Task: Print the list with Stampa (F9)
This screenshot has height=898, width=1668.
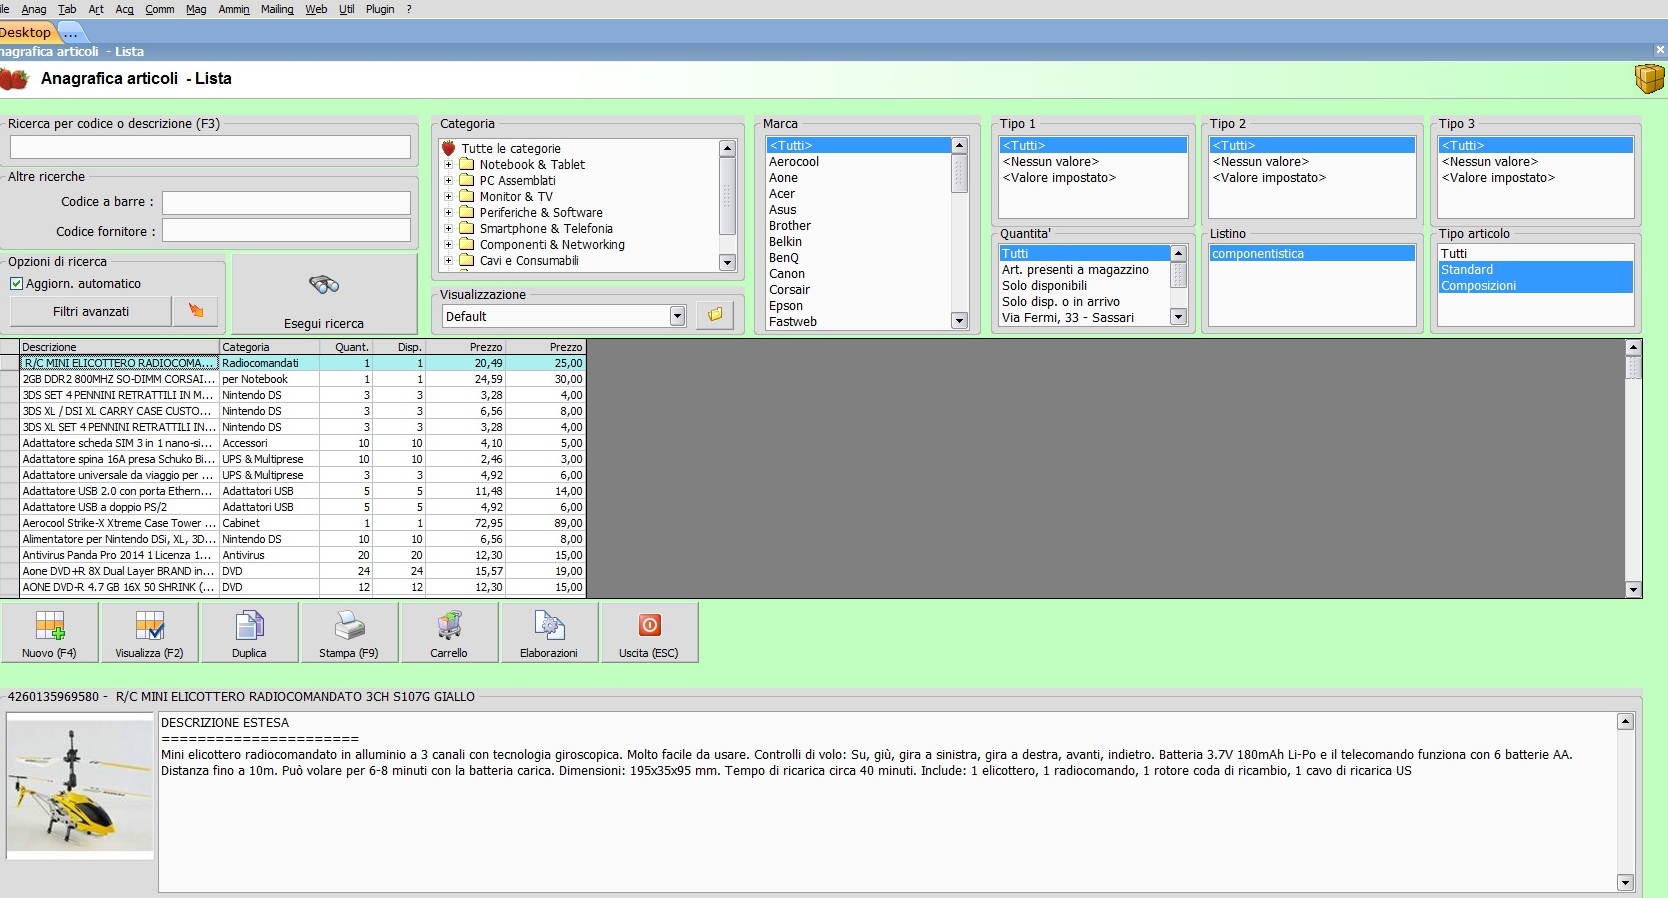Action: [x=349, y=633]
